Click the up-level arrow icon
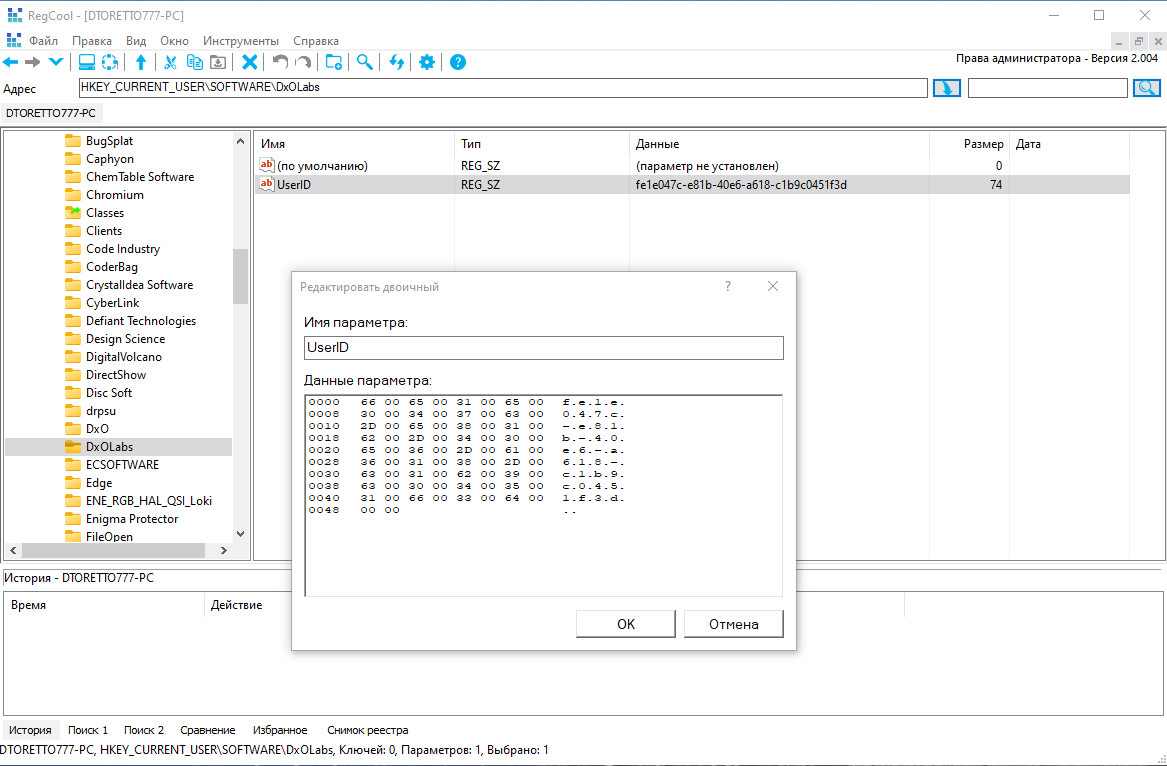Viewport: 1167px width, 766px height. [141, 63]
